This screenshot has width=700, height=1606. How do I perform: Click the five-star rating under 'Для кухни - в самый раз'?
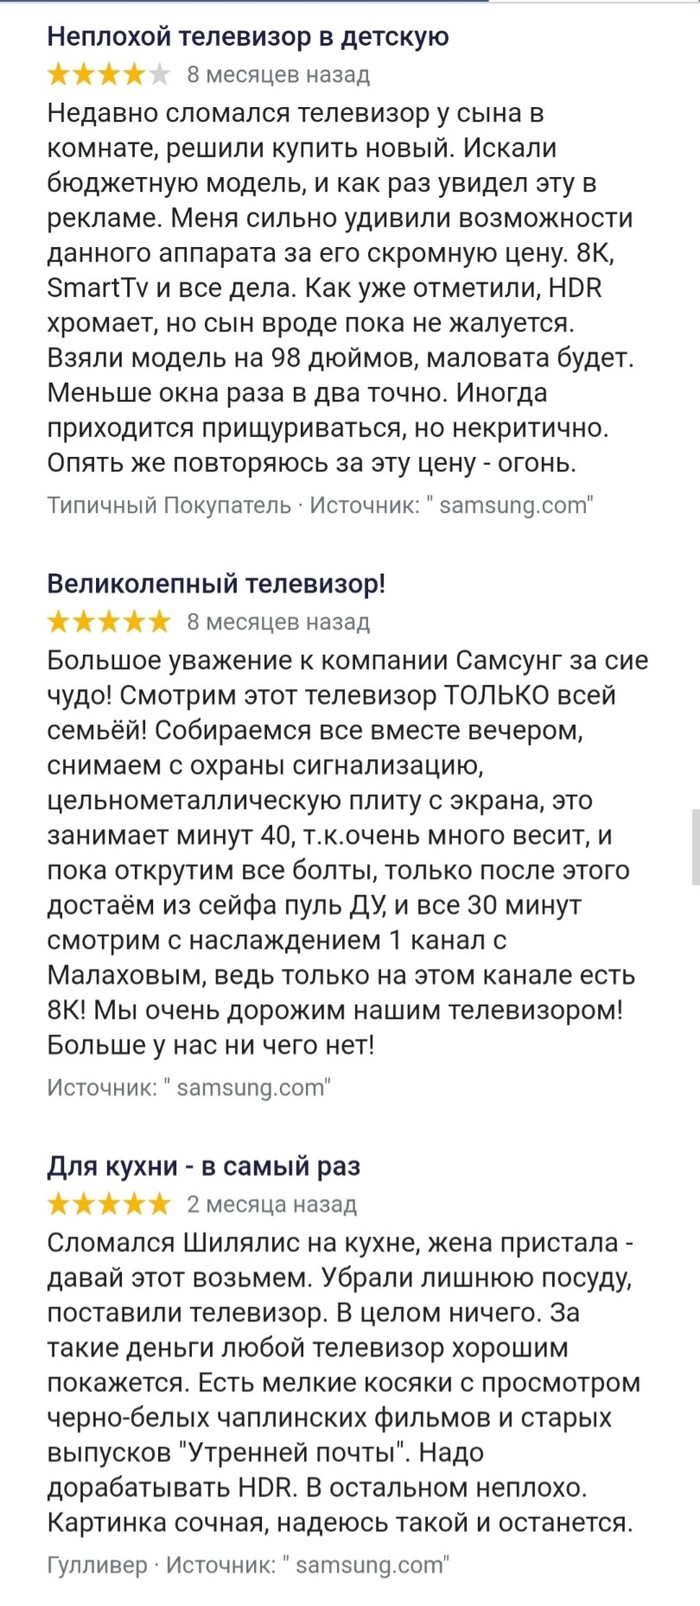(x=109, y=1204)
